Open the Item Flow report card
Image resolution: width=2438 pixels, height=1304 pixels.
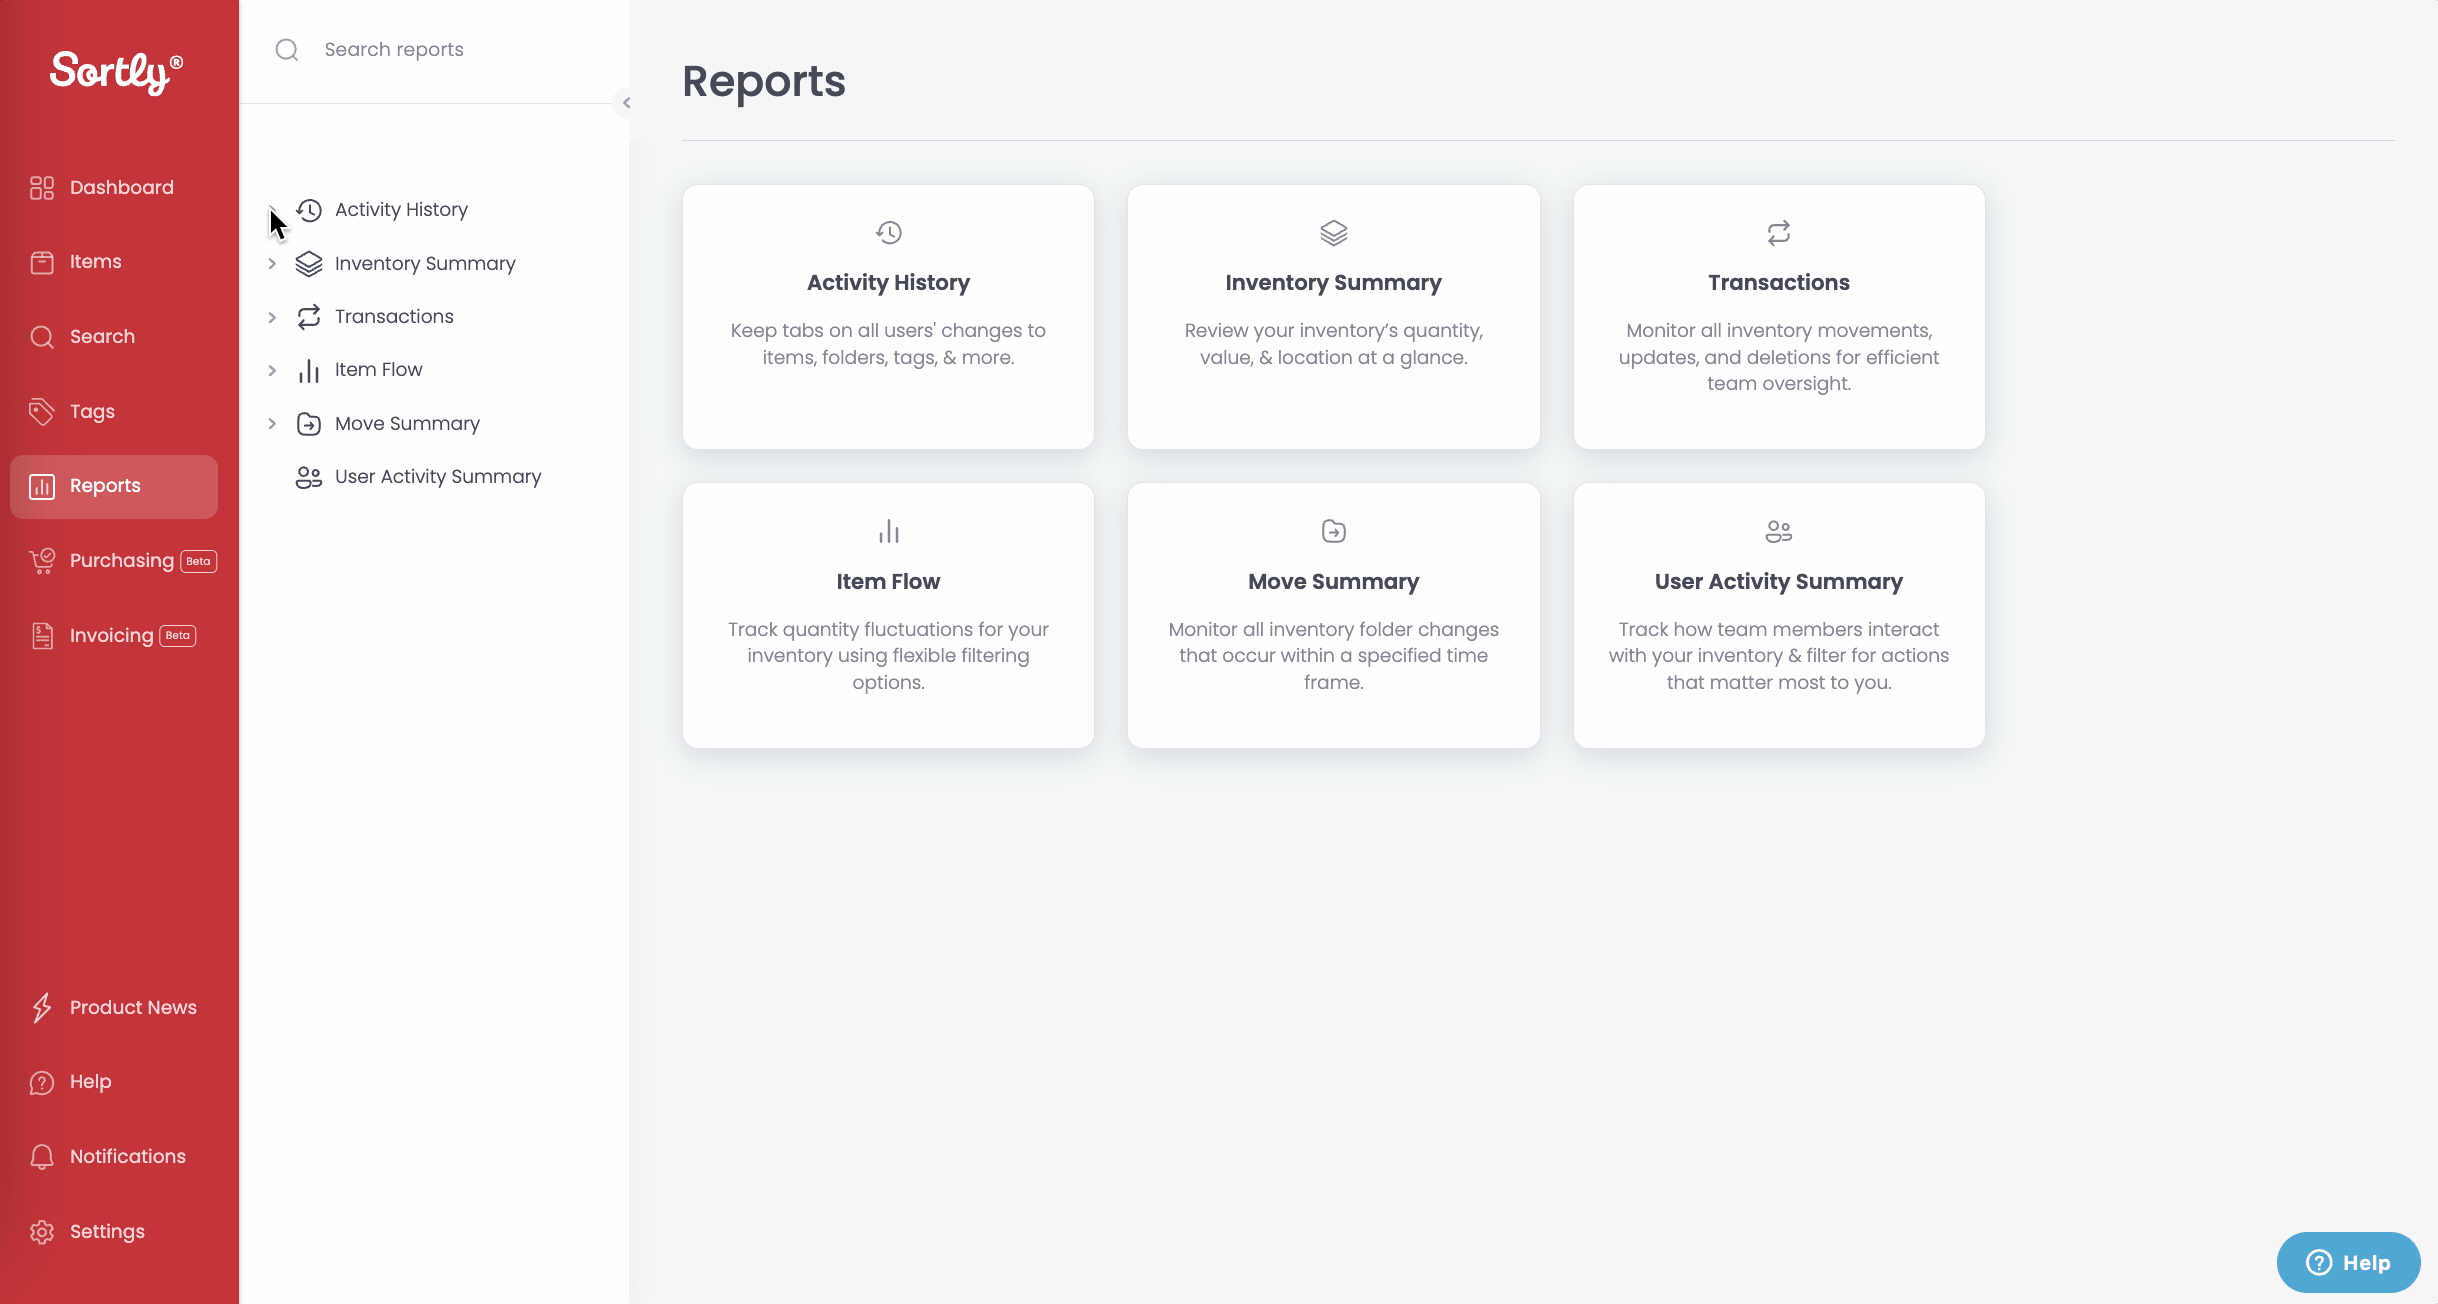tap(887, 615)
